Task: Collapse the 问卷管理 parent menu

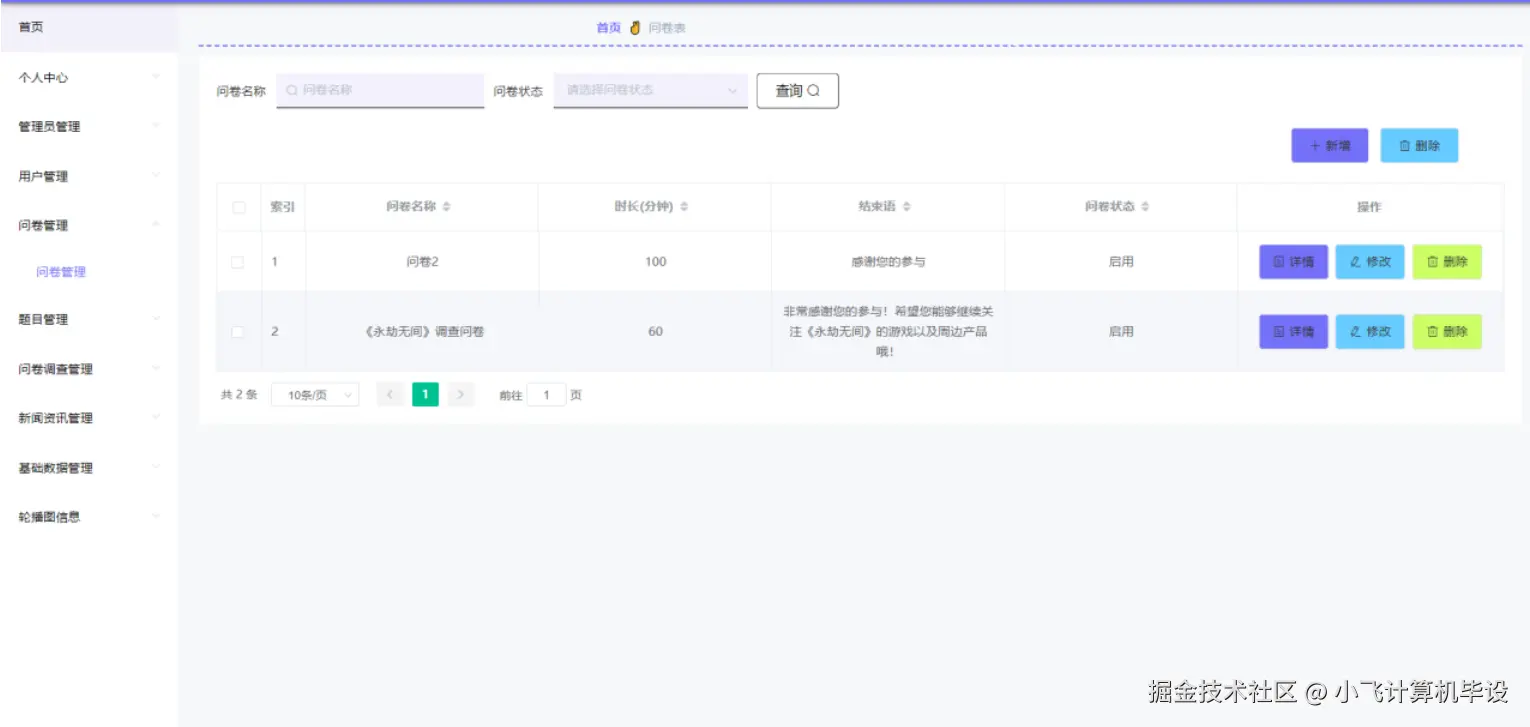Action: tap(89, 225)
